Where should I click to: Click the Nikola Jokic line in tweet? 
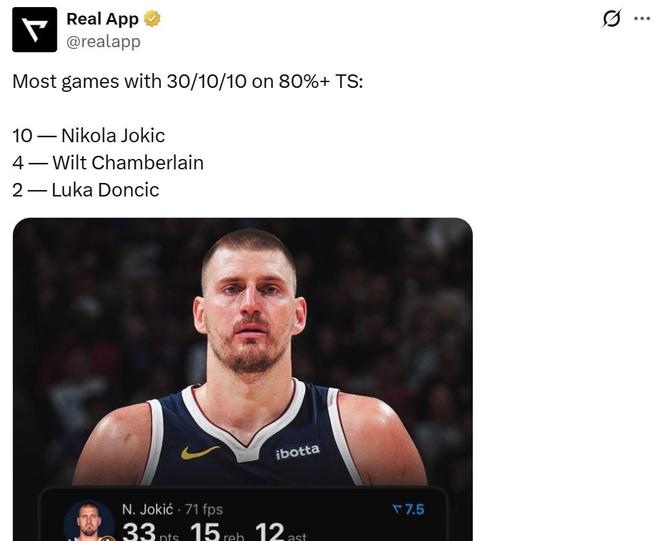[x=89, y=136]
